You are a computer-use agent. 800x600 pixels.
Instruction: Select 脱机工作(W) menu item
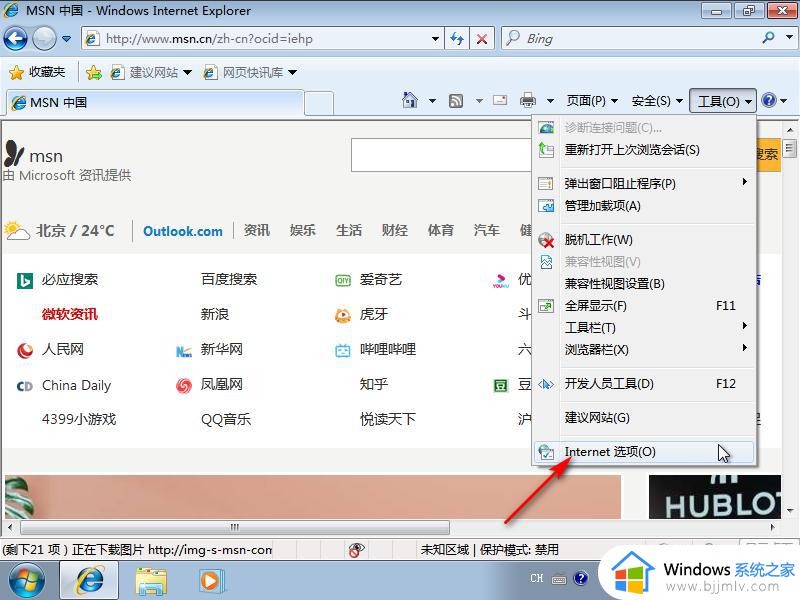644,239
